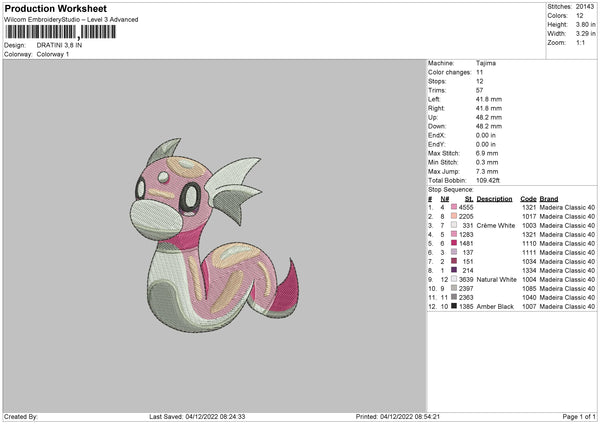Select the Color changes label
The height and width of the screenshot is (424, 600).
(x=450, y=72)
